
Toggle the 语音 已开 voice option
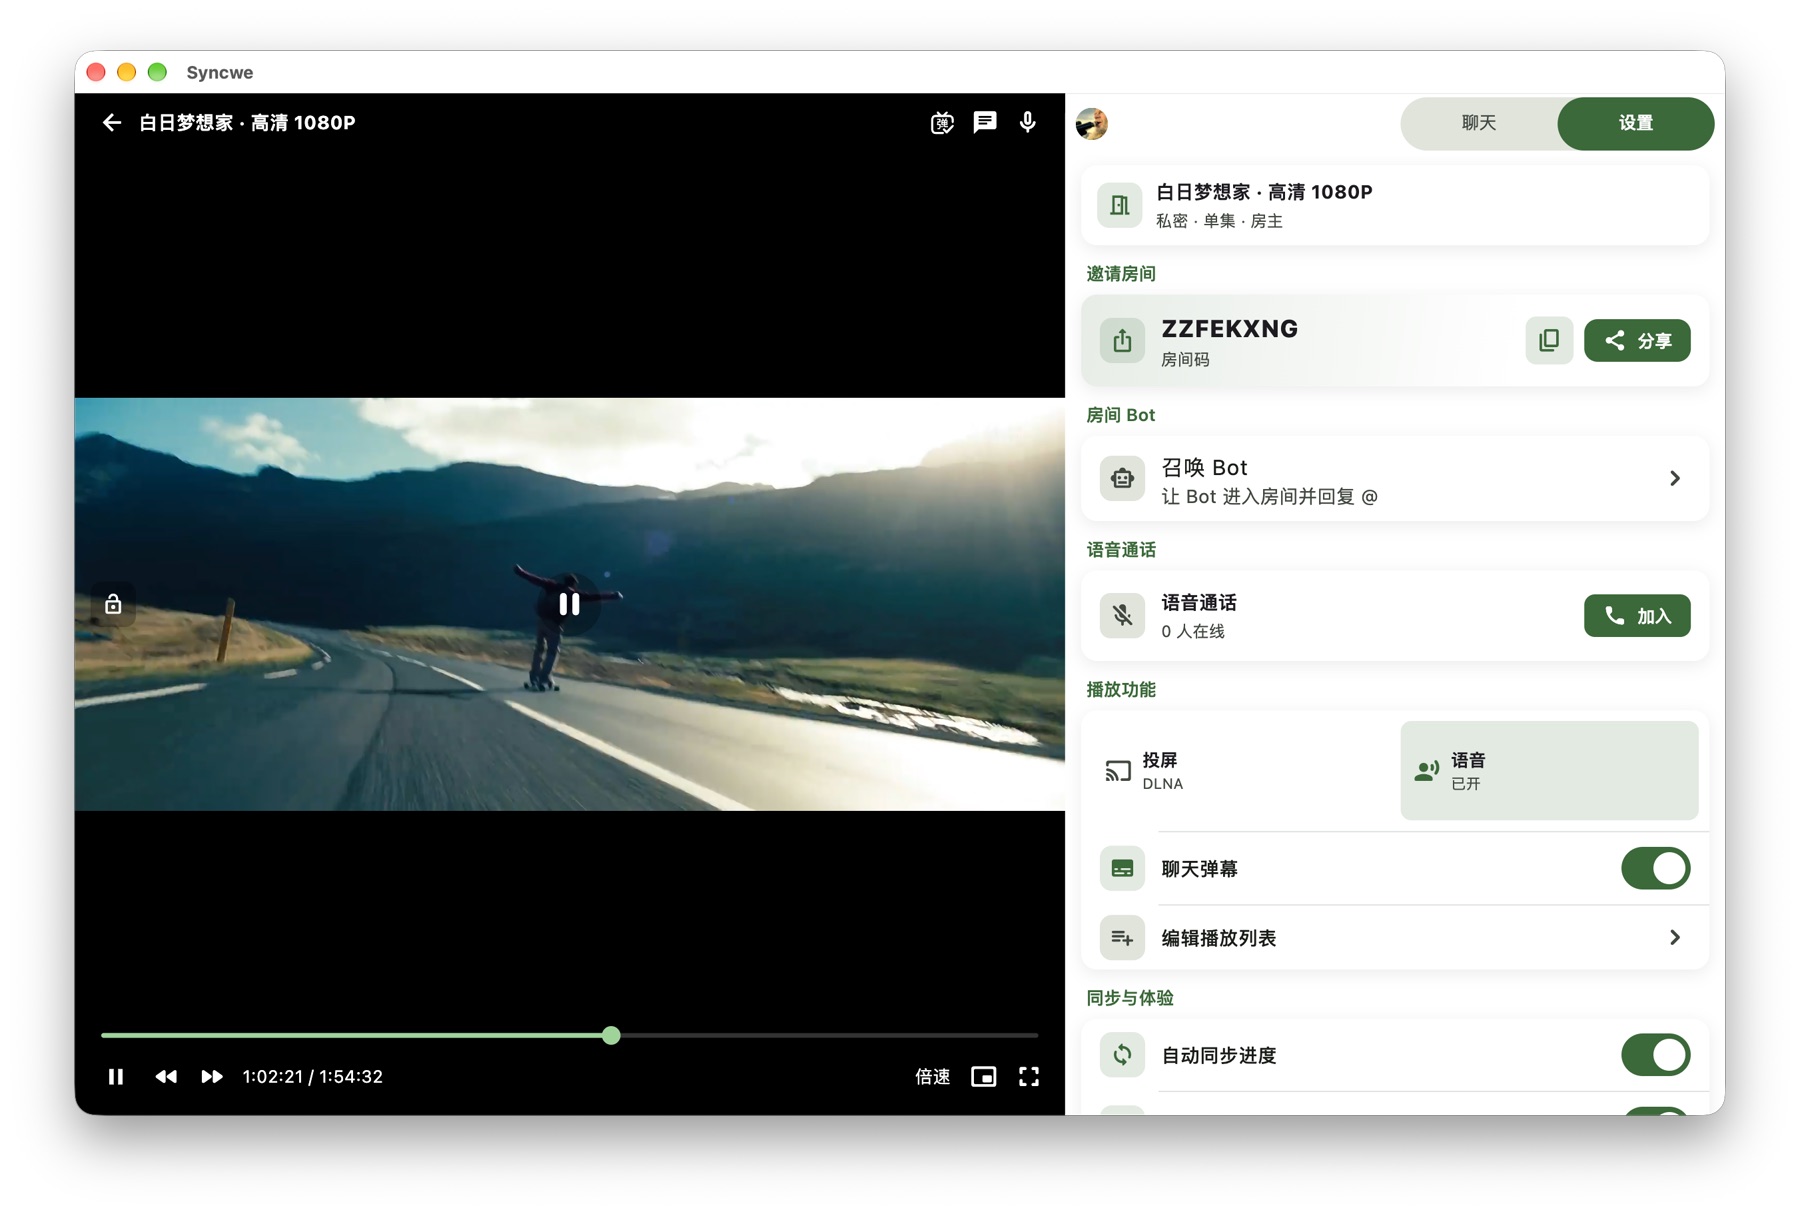tap(1549, 771)
